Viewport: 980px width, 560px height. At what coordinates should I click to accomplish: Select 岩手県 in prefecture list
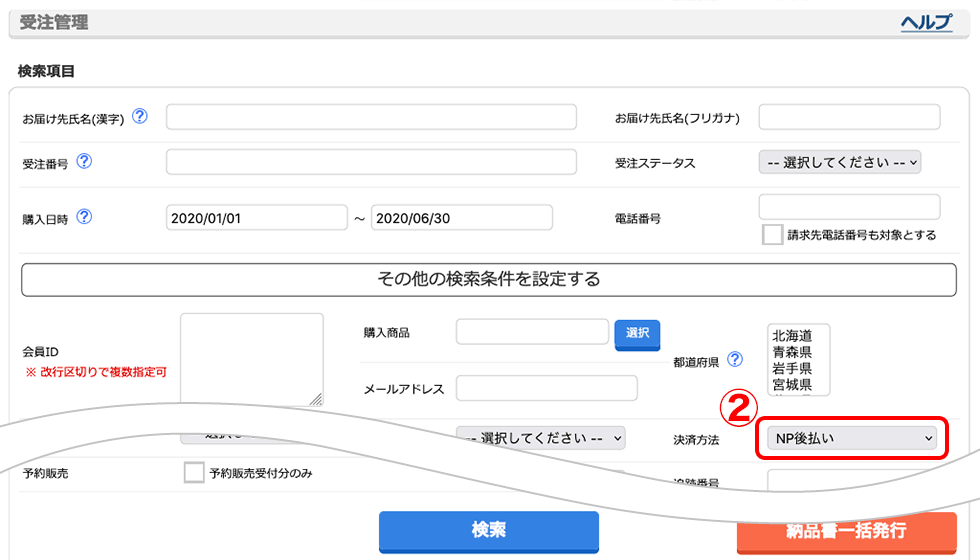tap(792, 368)
